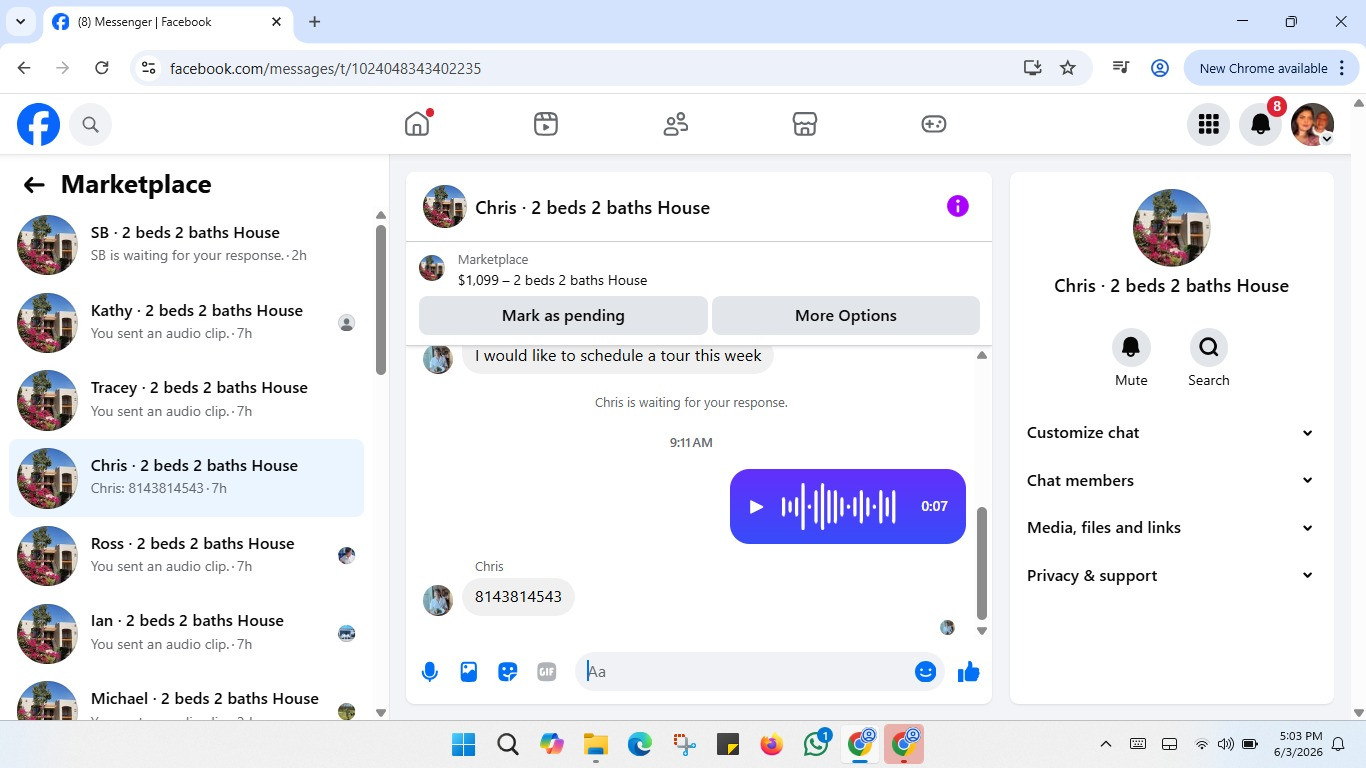
Task: Play the 0:07 audio clip
Action: (756, 507)
